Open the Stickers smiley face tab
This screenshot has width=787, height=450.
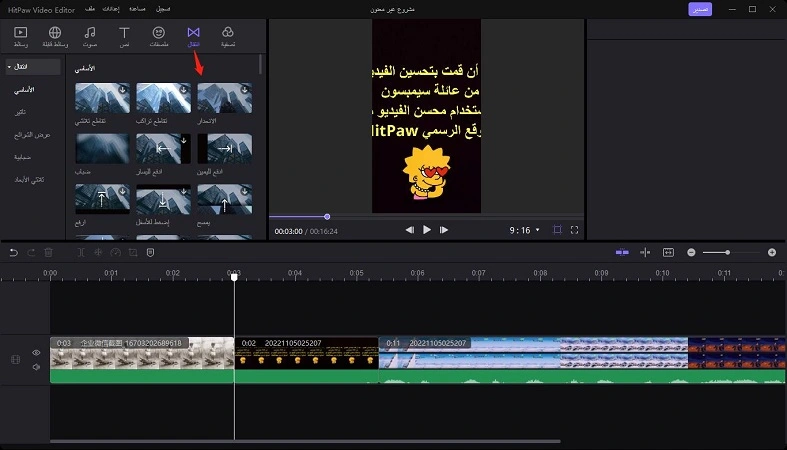pyautogui.click(x=159, y=37)
